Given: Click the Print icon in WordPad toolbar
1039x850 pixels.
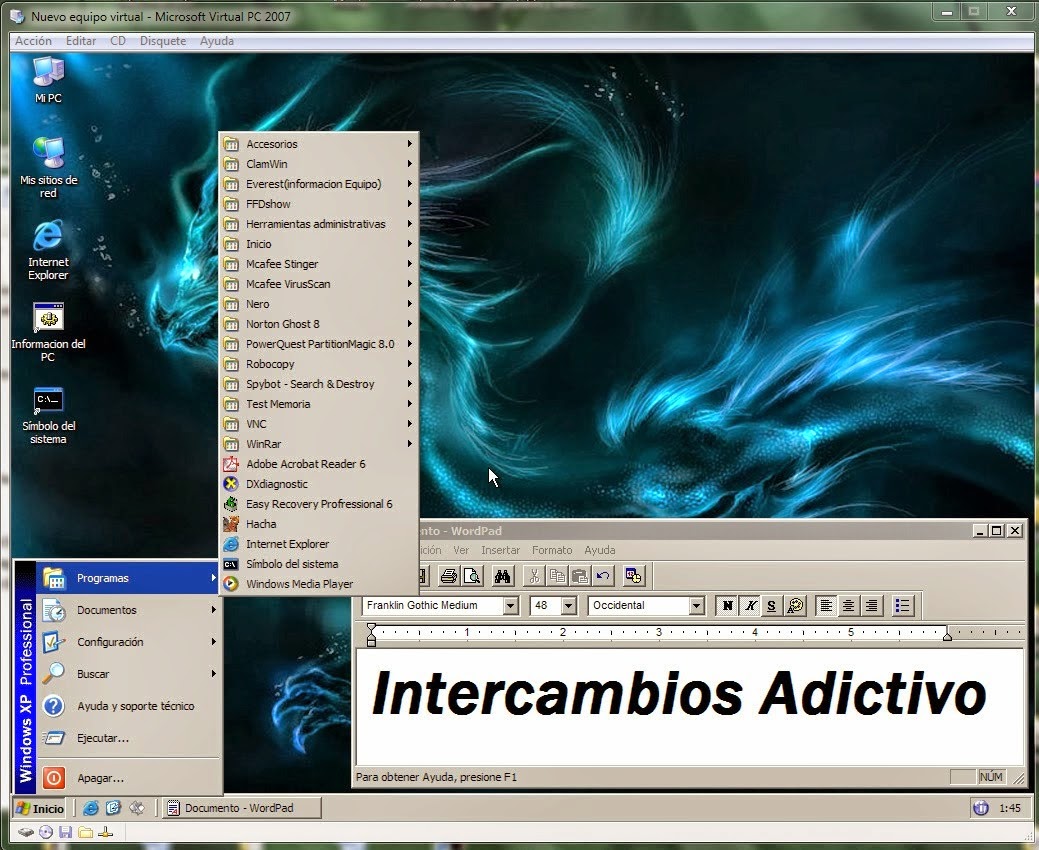Looking at the screenshot, I should [449, 576].
